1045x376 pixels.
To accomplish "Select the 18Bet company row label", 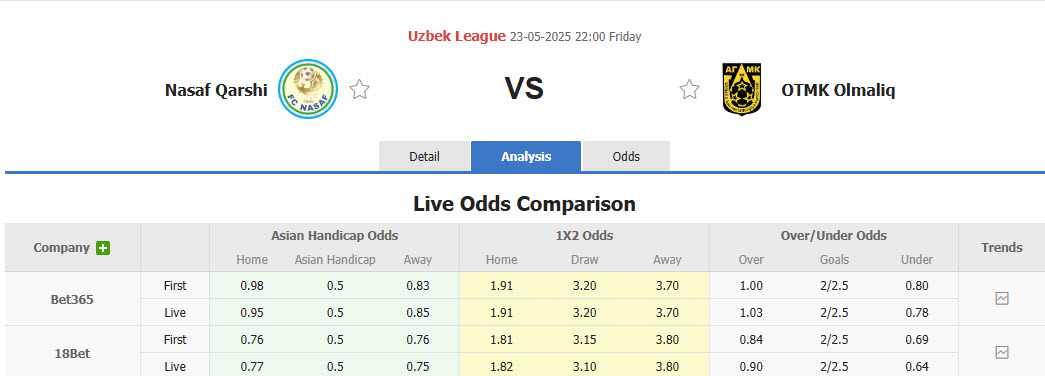I will click(72, 353).
